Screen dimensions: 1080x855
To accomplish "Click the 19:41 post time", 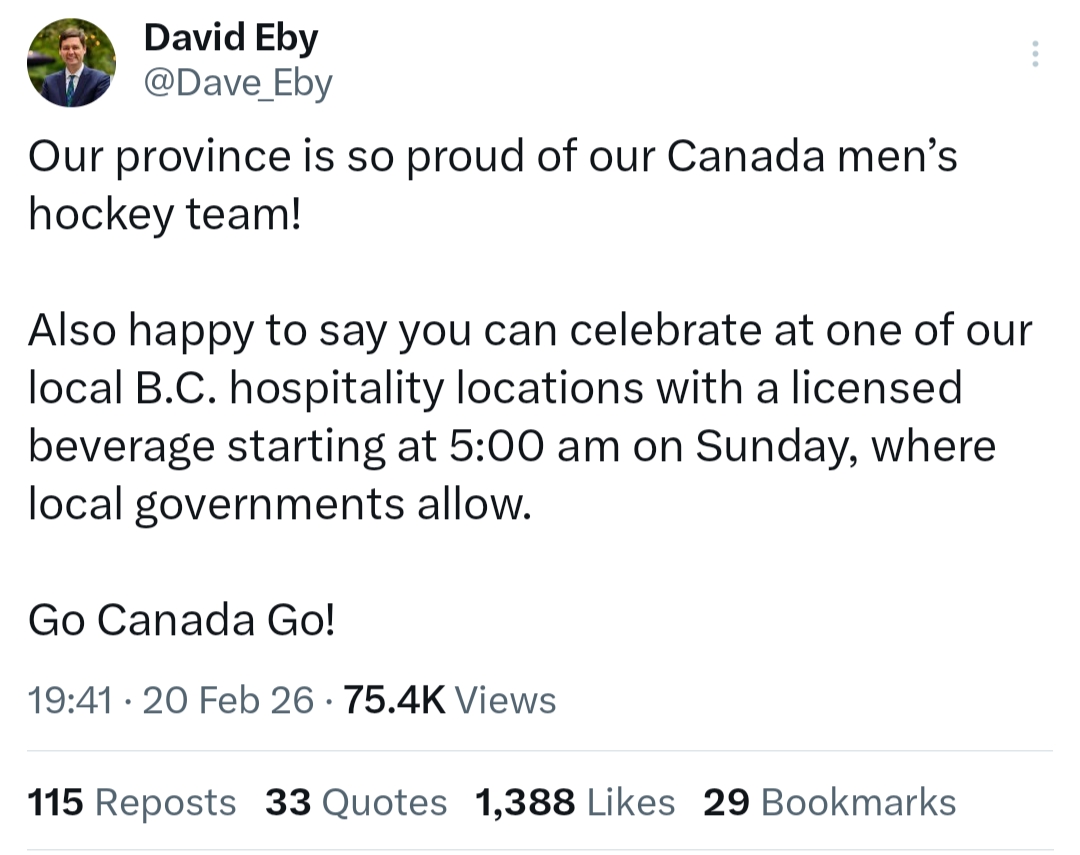I will (69, 700).
